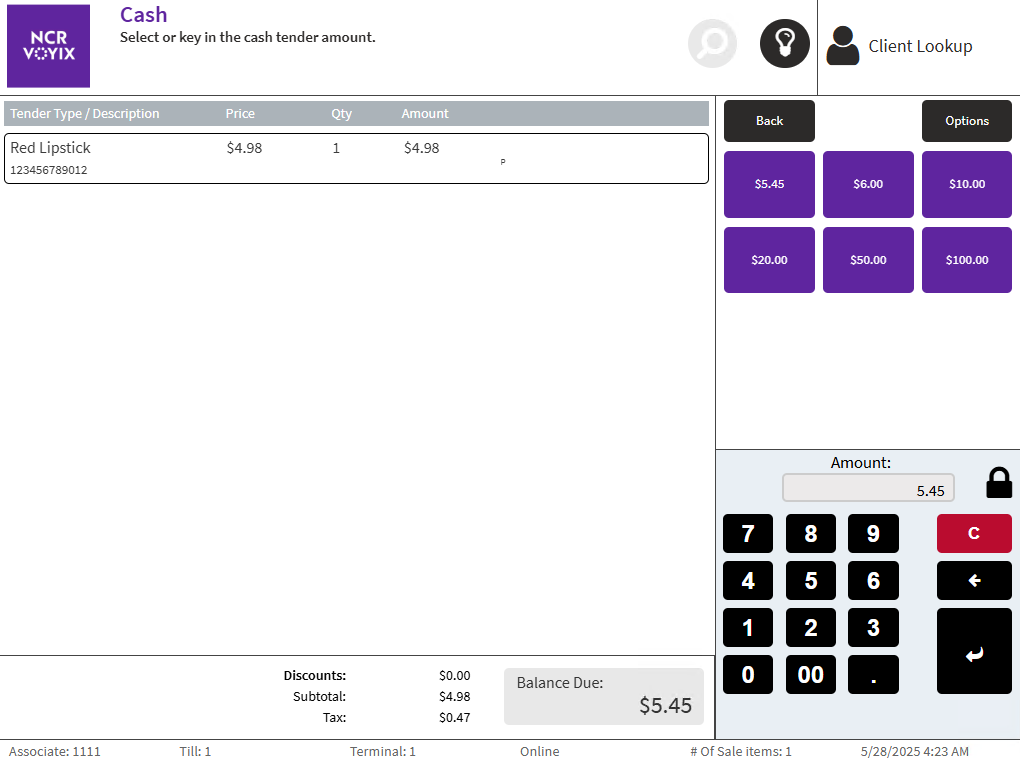Select the Red Lipstick line item

(356, 158)
